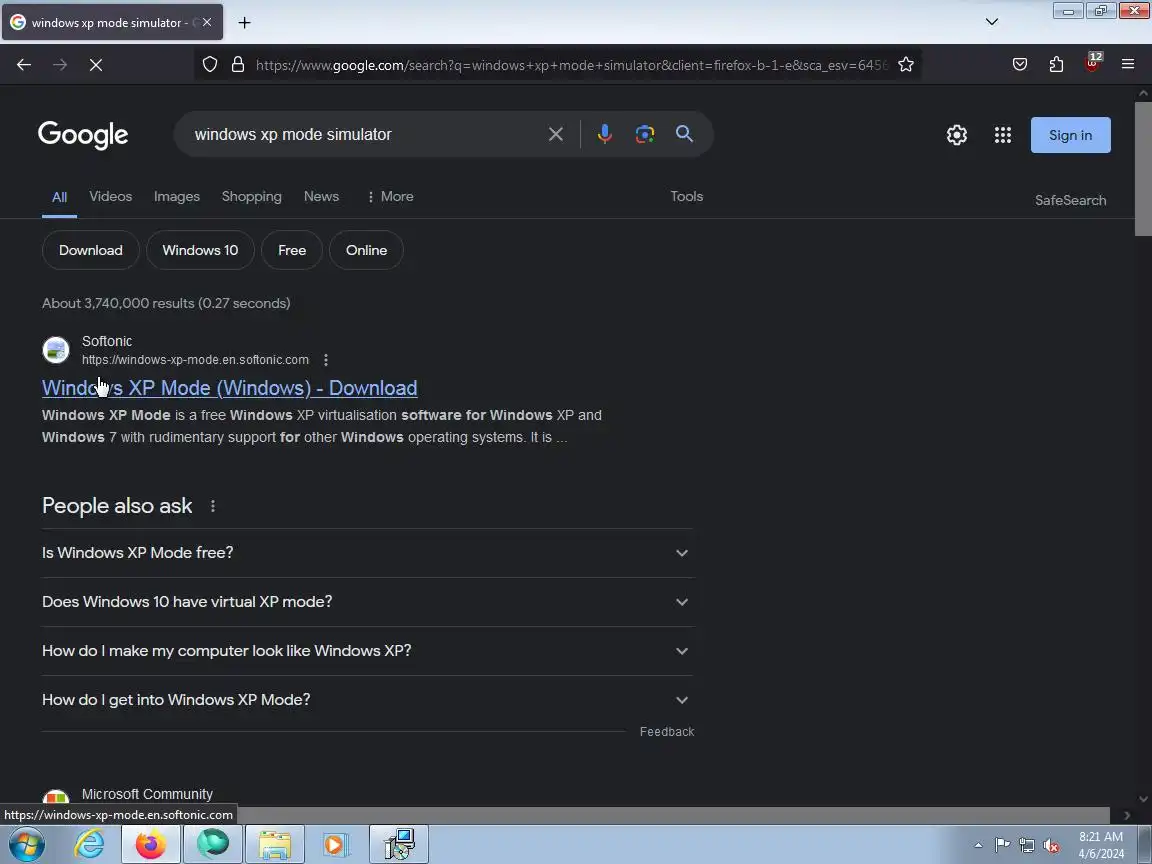Open the uBlock Origin extension icon
1152x864 pixels.
click(x=1092, y=63)
